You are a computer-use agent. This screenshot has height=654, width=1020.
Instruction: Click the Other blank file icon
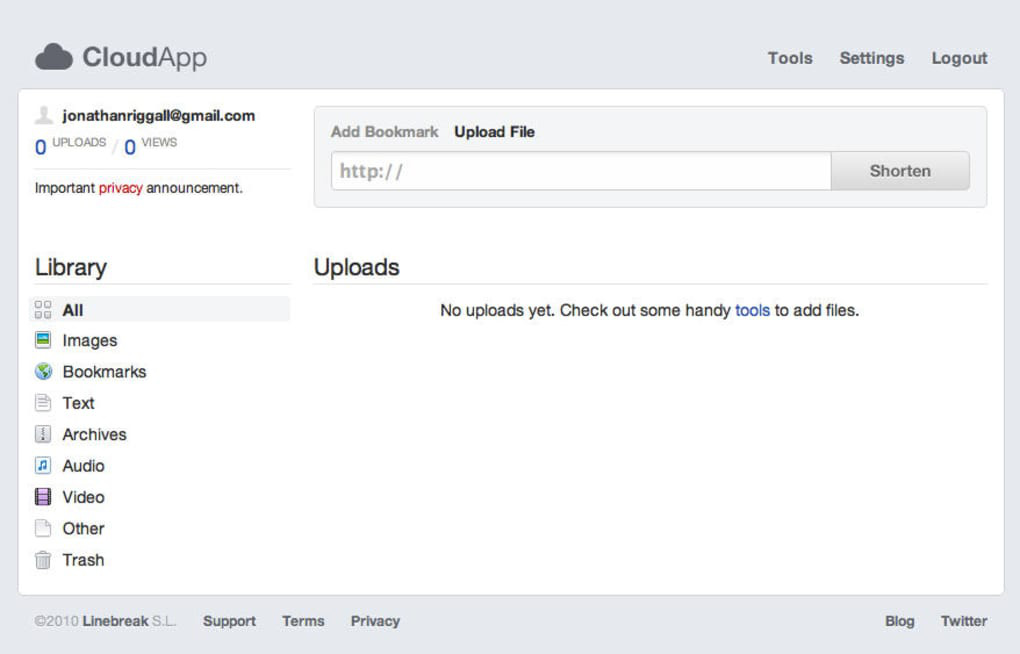pos(43,528)
